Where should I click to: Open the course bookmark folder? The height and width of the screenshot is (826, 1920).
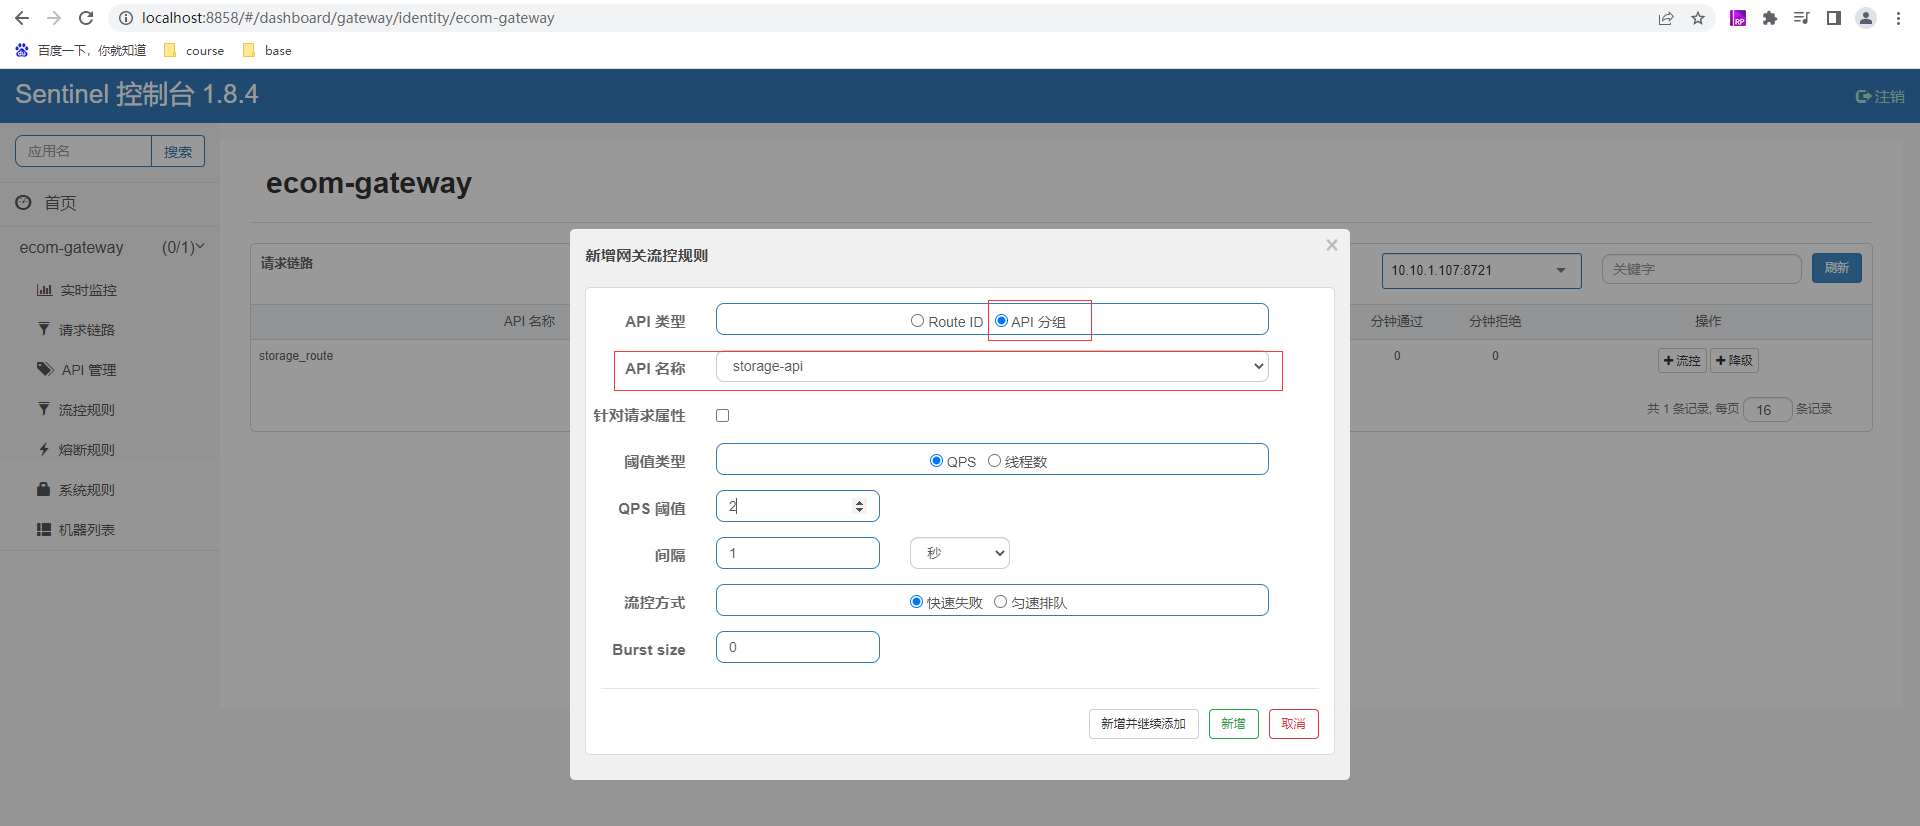pyautogui.click(x=194, y=50)
